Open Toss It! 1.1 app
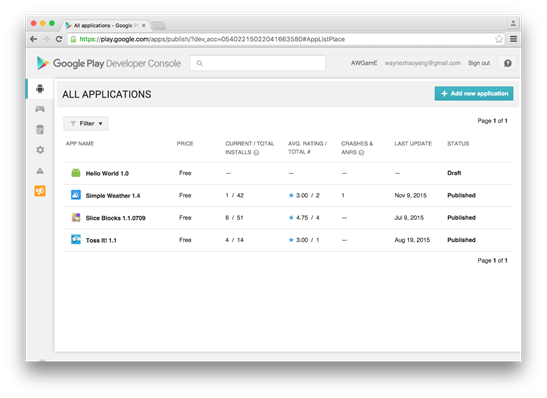 pos(101,240)
